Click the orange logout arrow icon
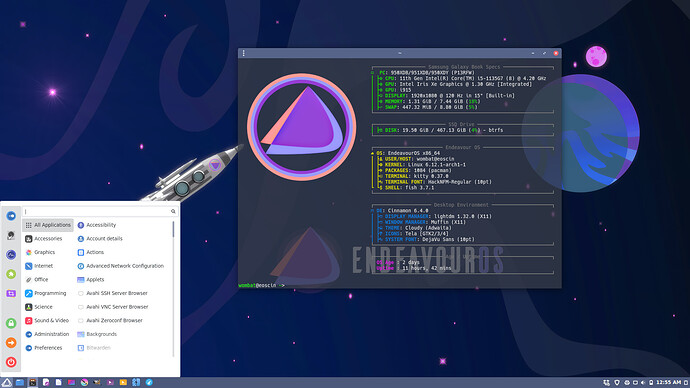Screen dimensions: 690x388 click(11, 343)
